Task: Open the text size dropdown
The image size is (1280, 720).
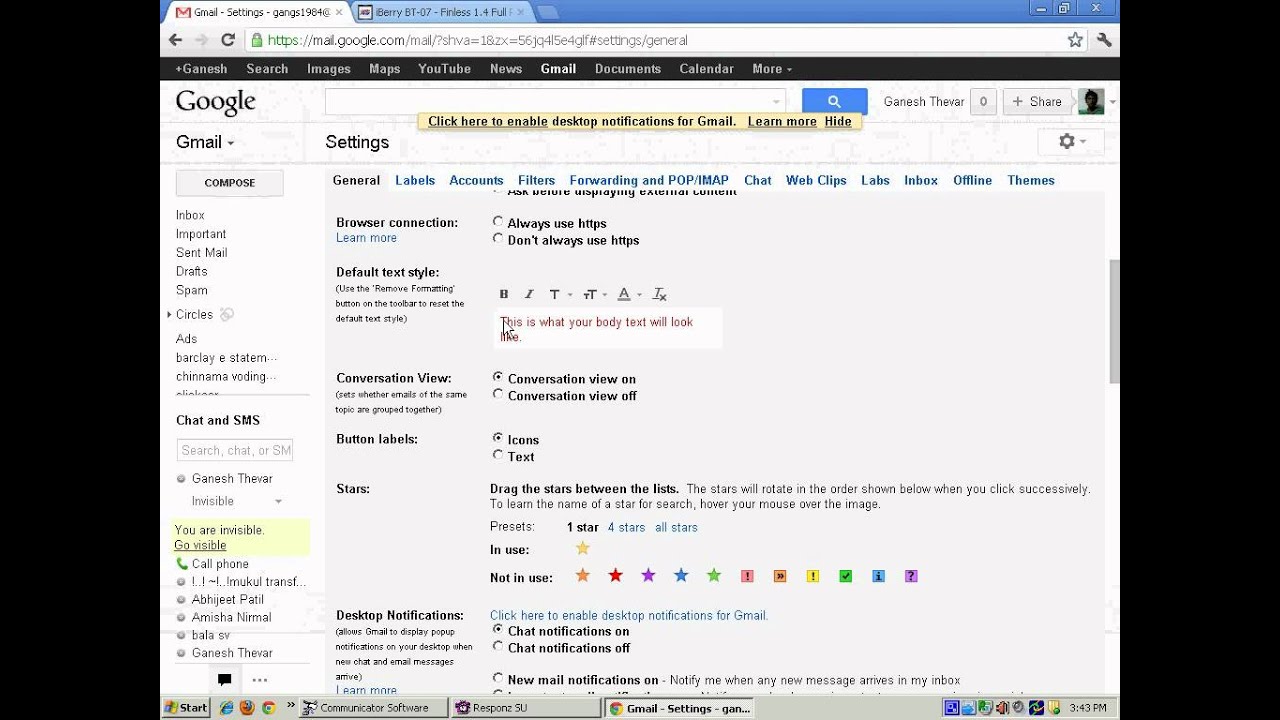Action: [595, 294]
